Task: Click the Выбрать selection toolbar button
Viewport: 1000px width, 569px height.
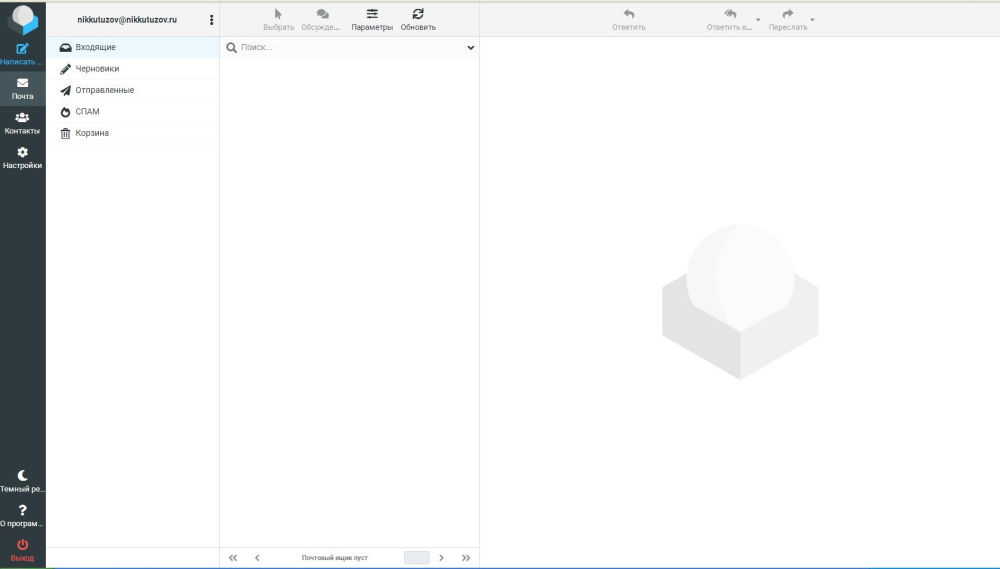Action: [x=279, y=20]
